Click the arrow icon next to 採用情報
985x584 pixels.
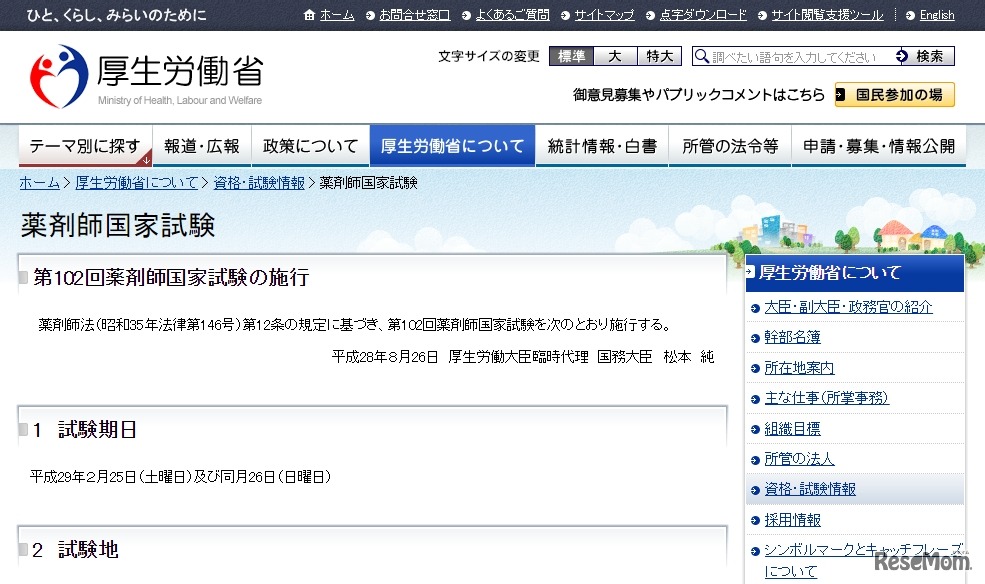[x=754, y=519]
